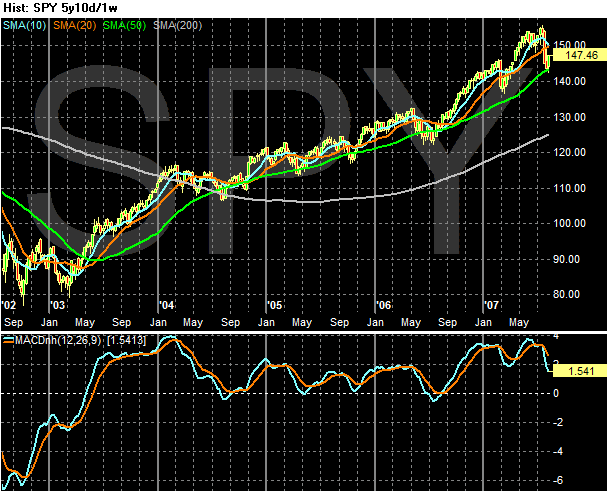Click the '04 year marker
This screenshot has height=494, width=608.
(167, 305)
